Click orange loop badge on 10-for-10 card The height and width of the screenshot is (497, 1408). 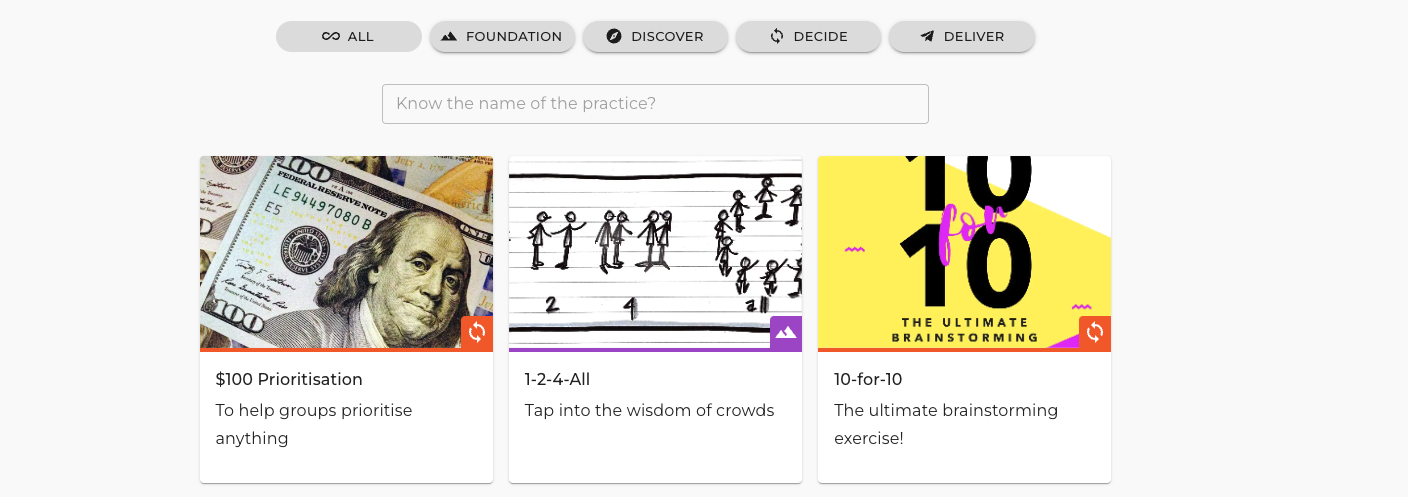tap(1095, 332)
